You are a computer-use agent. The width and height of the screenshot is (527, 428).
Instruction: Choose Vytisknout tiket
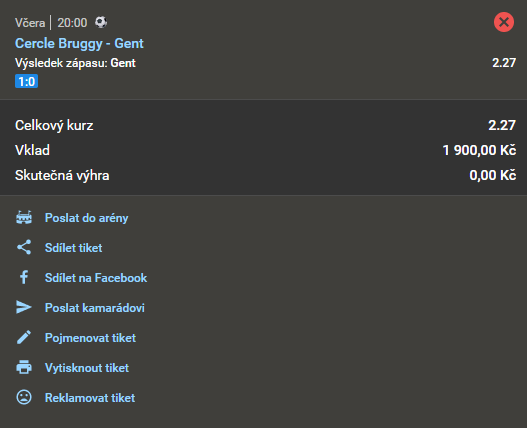(87, 367)
